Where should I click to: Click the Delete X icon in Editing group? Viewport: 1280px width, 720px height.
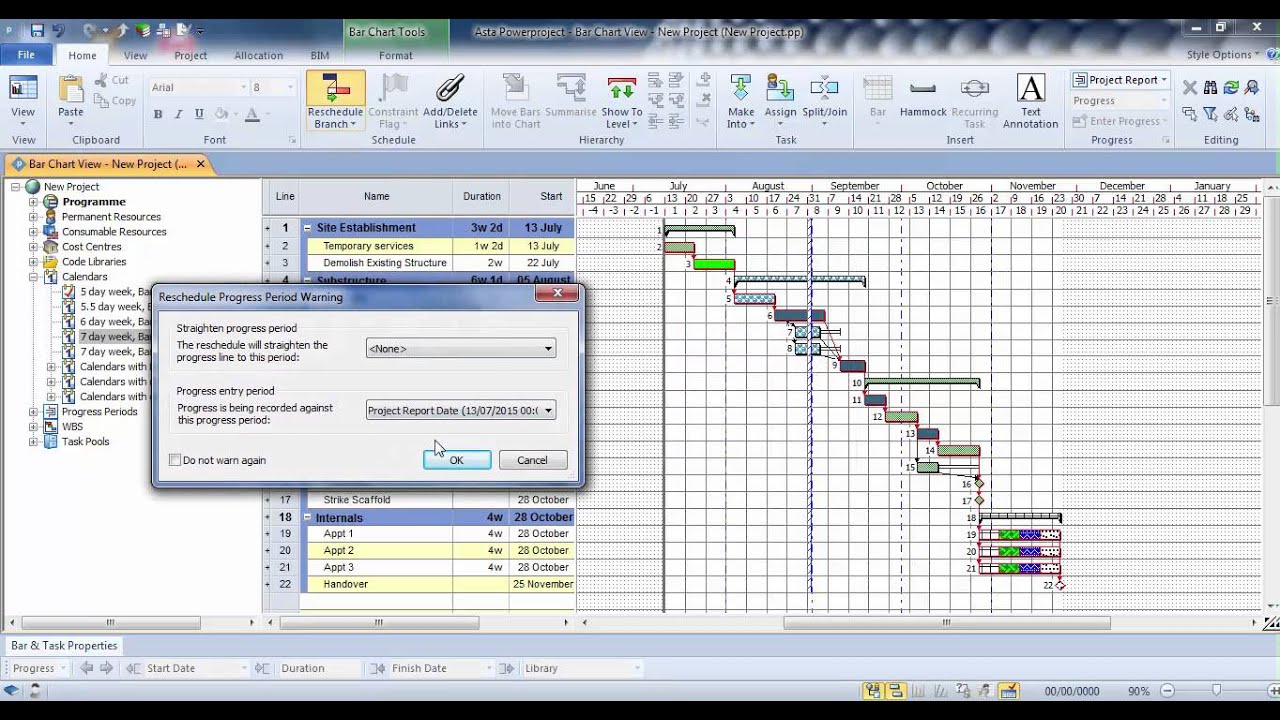pos(1190,88)
